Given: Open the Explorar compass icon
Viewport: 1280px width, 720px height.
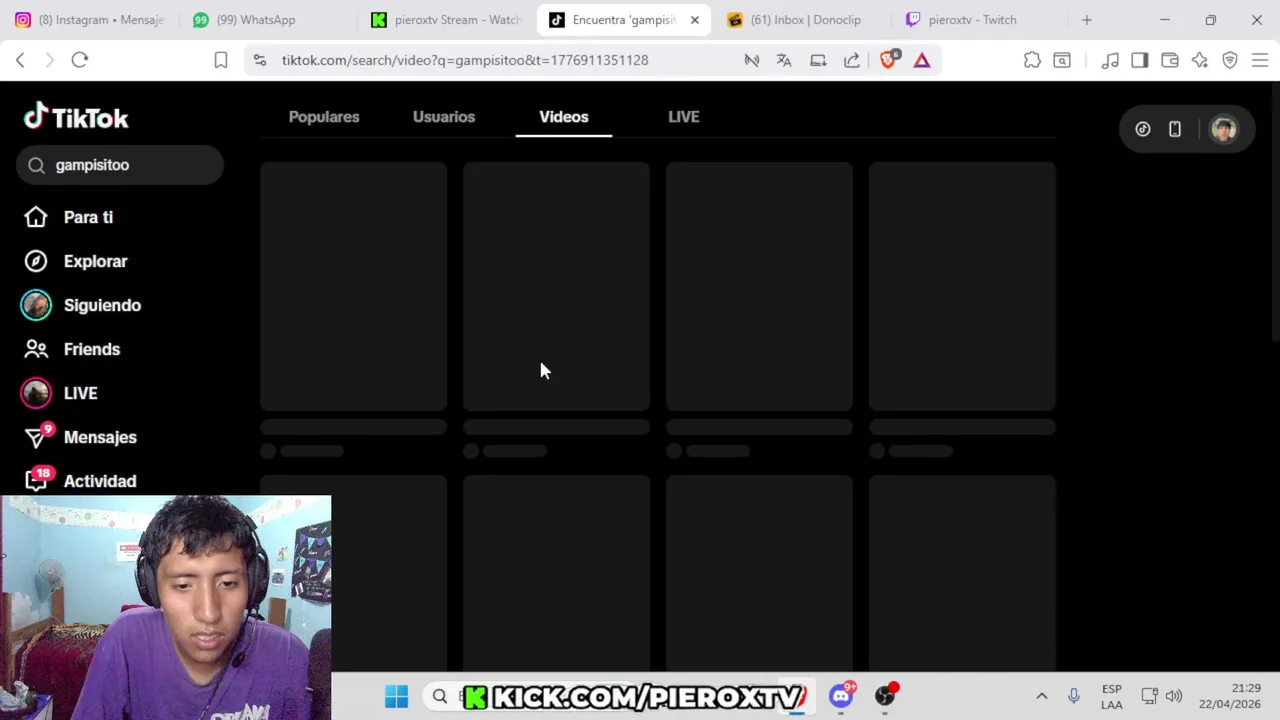Looking at the screenshot, I should [36, 261].
